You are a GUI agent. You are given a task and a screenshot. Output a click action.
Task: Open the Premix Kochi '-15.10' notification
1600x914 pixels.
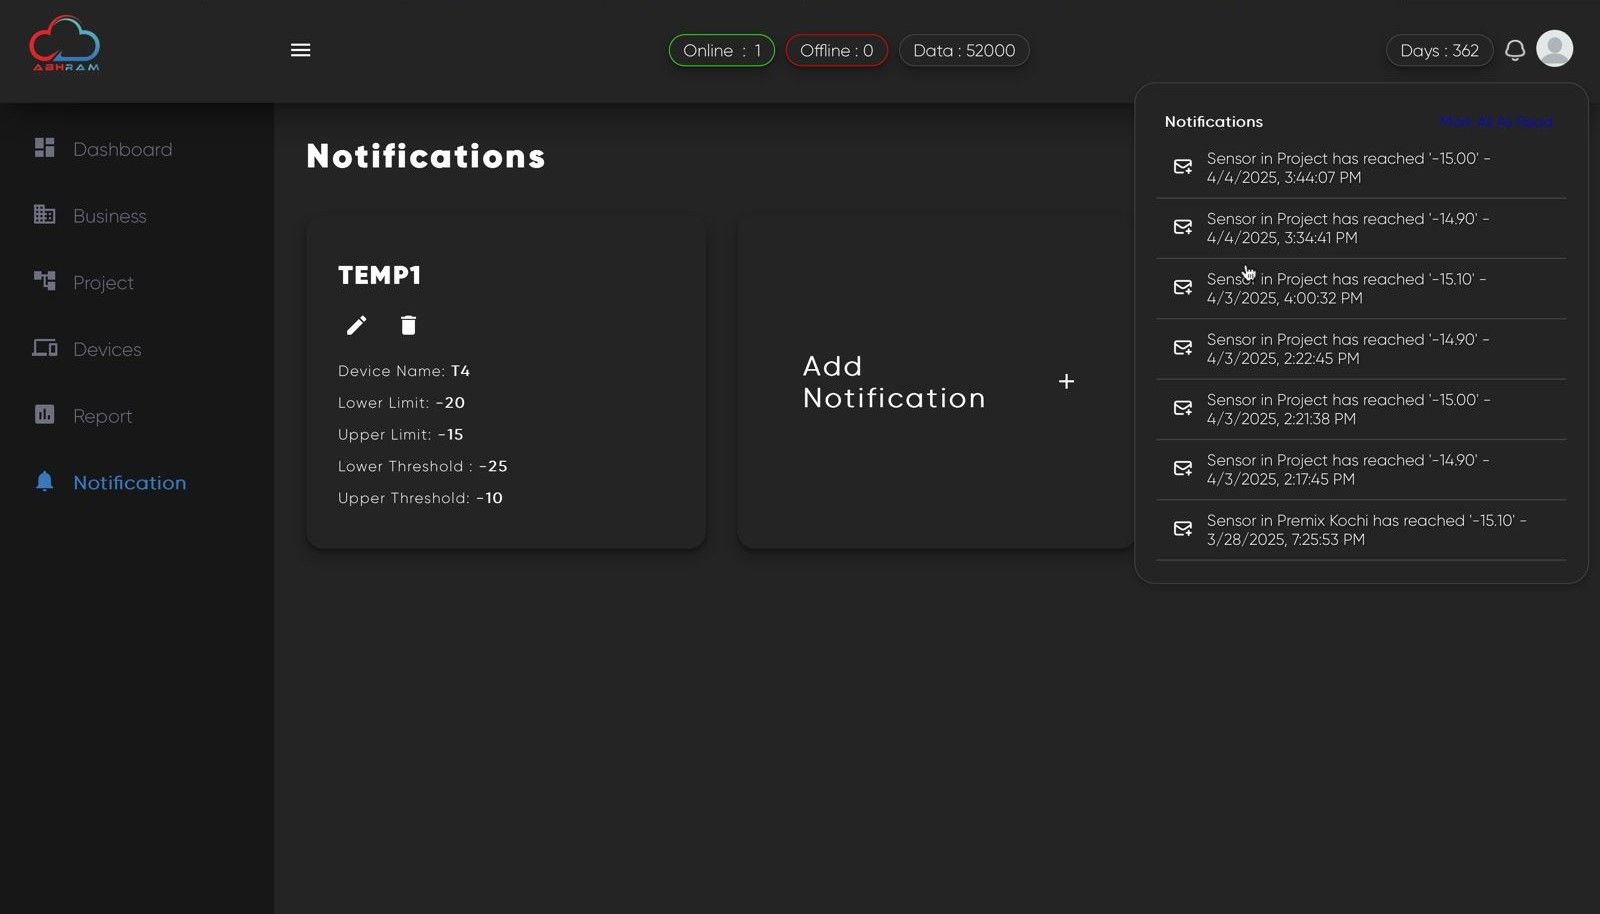(1361, 530)
